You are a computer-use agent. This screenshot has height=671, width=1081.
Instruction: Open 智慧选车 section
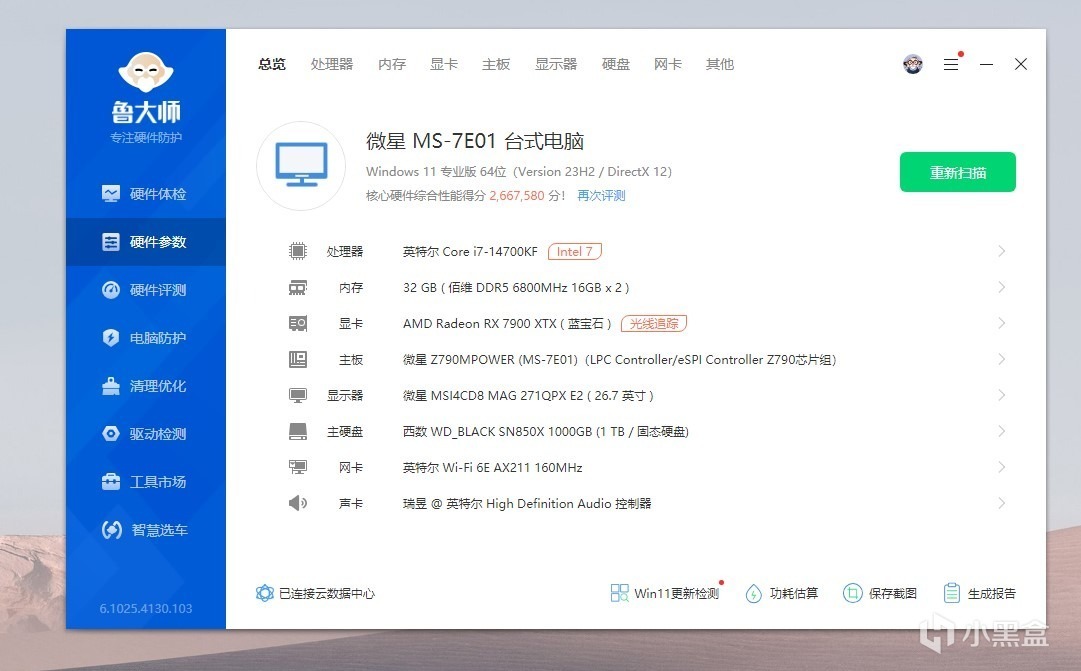145,530
